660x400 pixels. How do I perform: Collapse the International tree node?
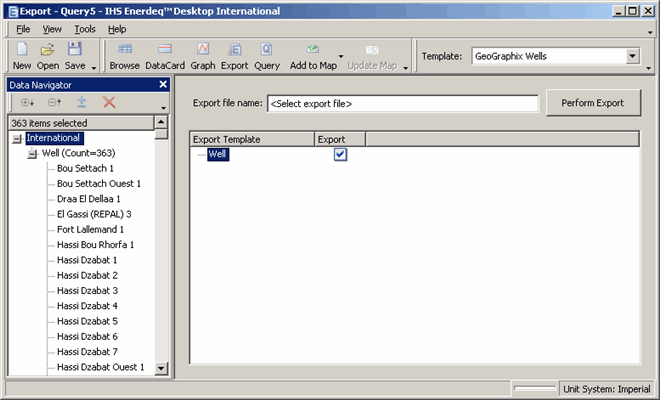click(x=17, y=139)
